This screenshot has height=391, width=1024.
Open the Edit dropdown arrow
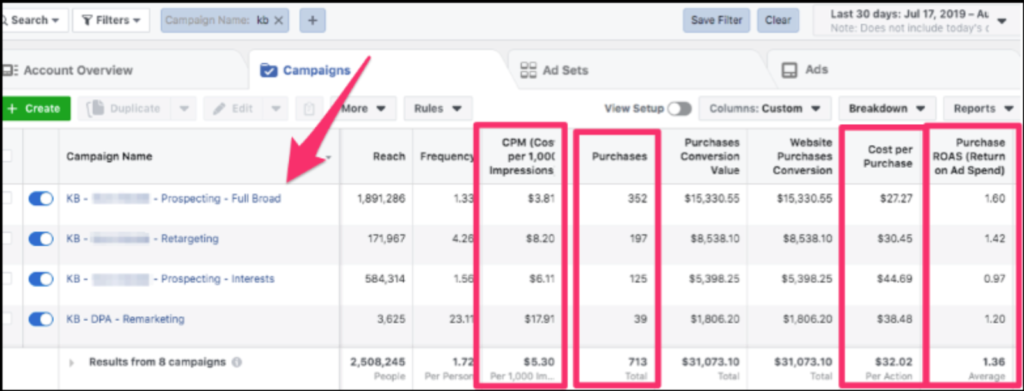click(276, 108)
